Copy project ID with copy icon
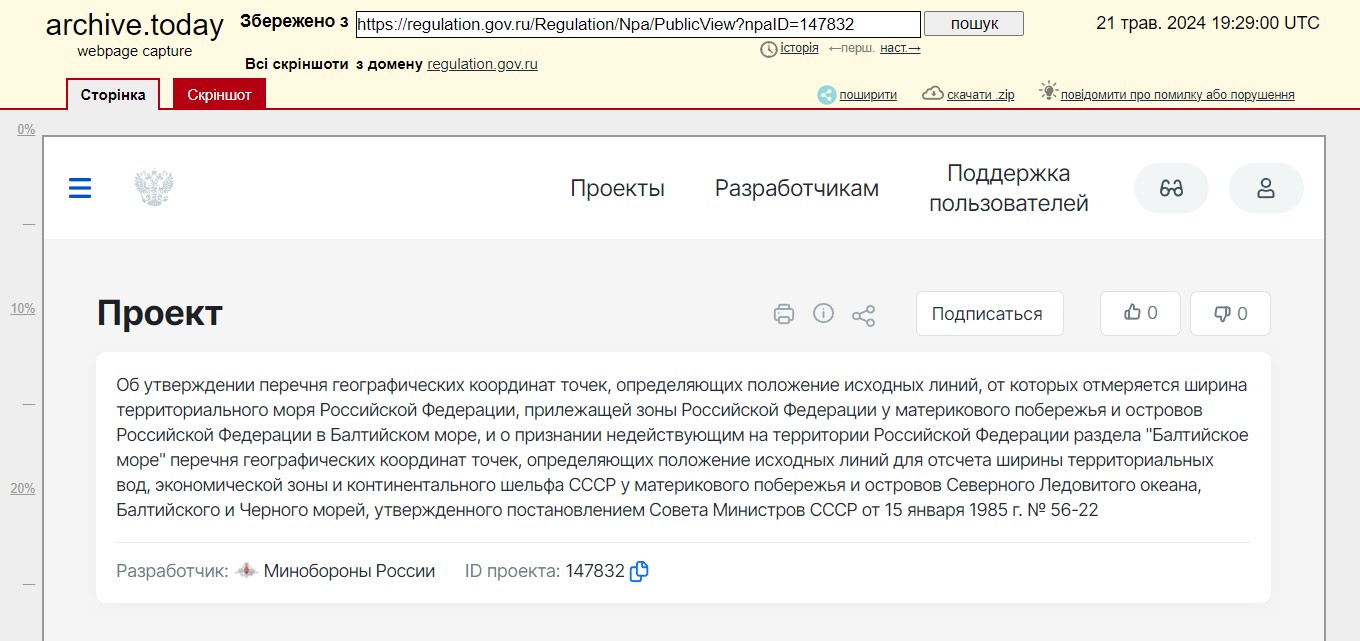The height and width of the screenshot is (641, 1360). click(x=639, y=572)
